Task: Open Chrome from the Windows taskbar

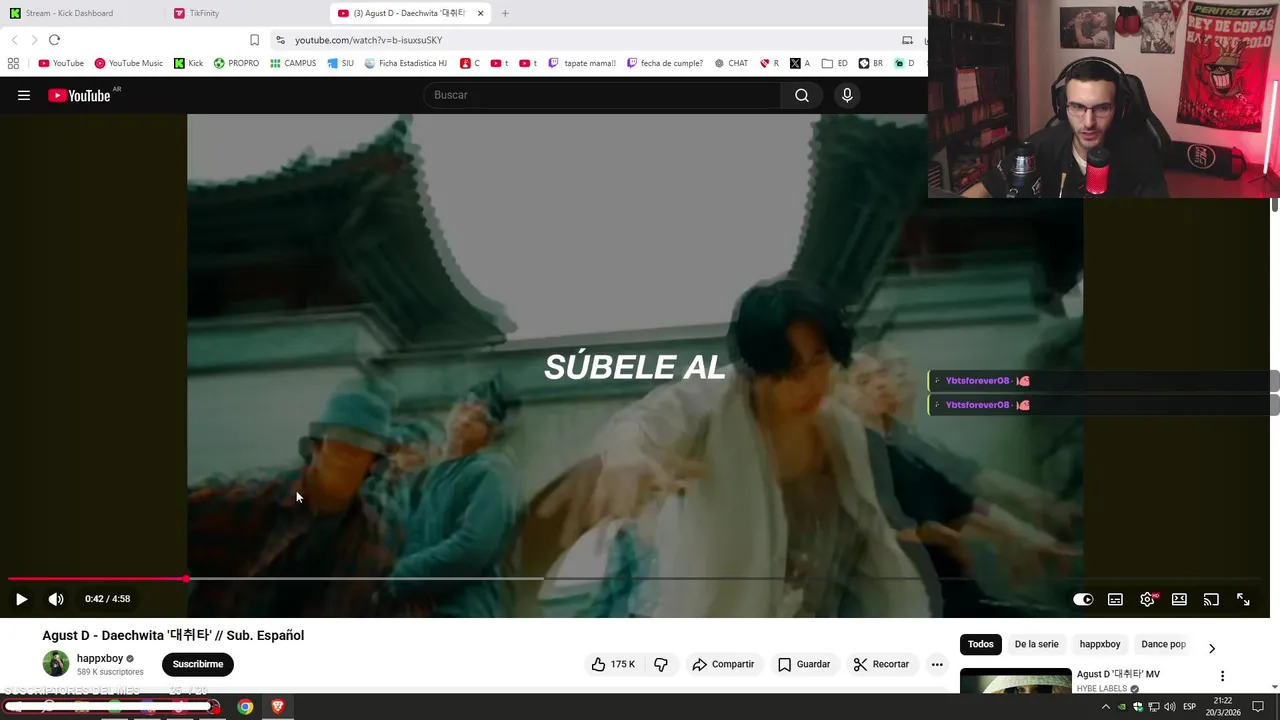Action: 245,707
